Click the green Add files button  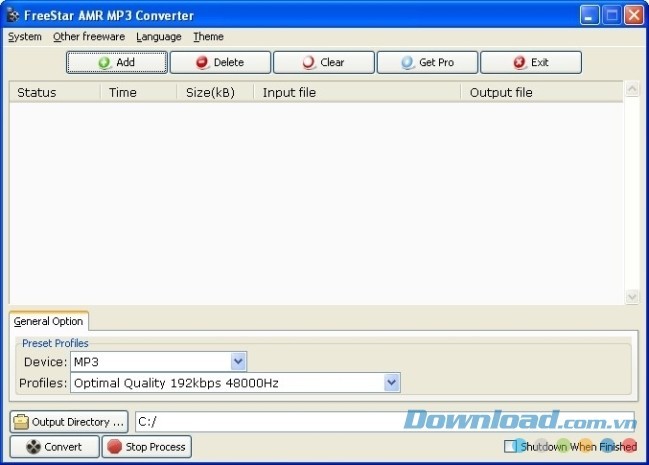click(x=117, y=63)
